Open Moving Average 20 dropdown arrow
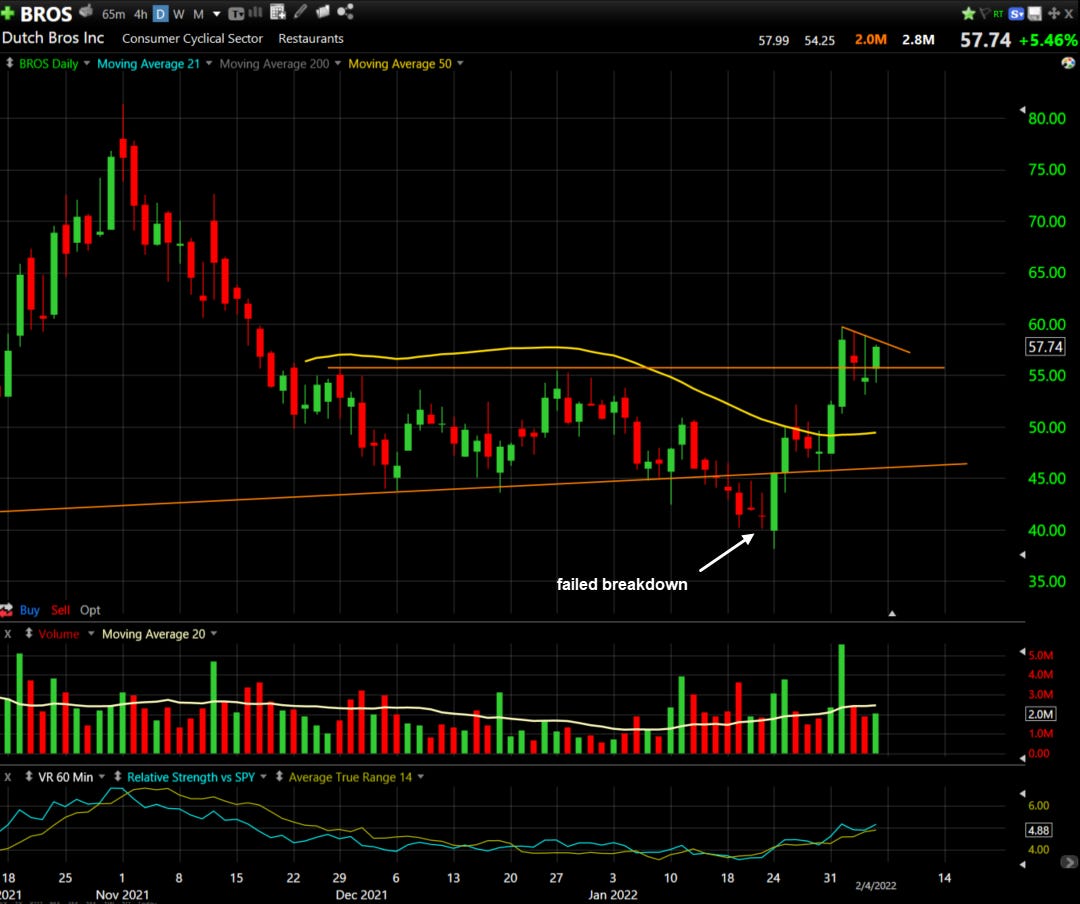 214,634
